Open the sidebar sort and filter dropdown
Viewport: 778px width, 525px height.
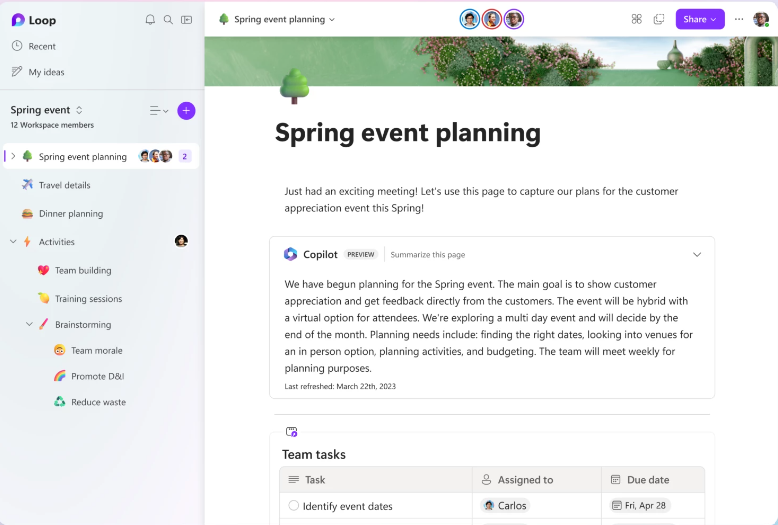[159, 111]
